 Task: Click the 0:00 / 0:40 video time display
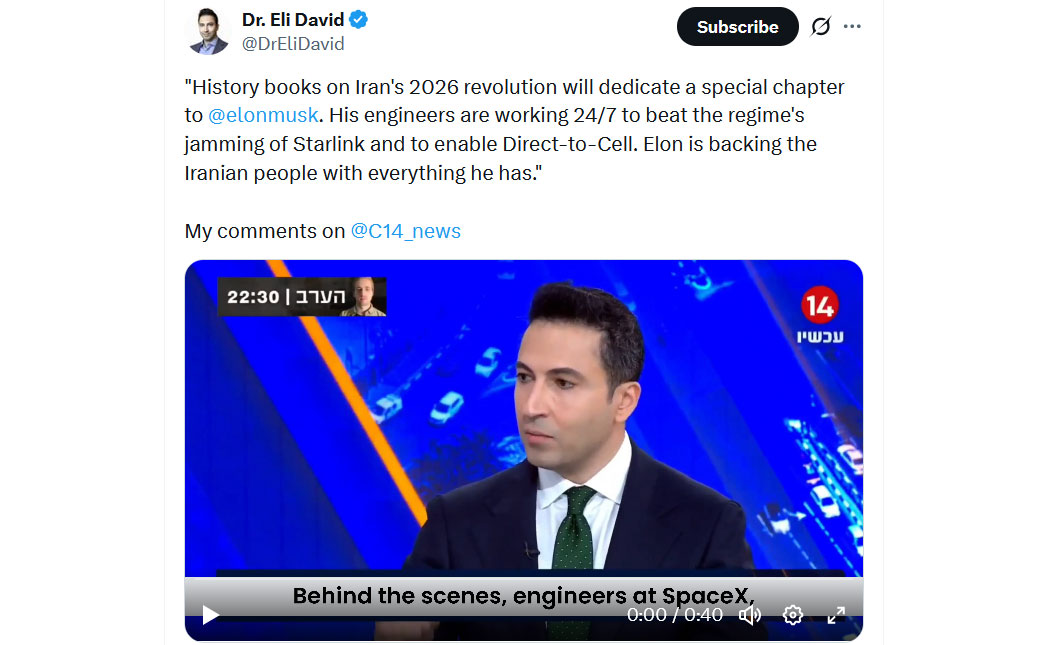(x=674, y=615)
